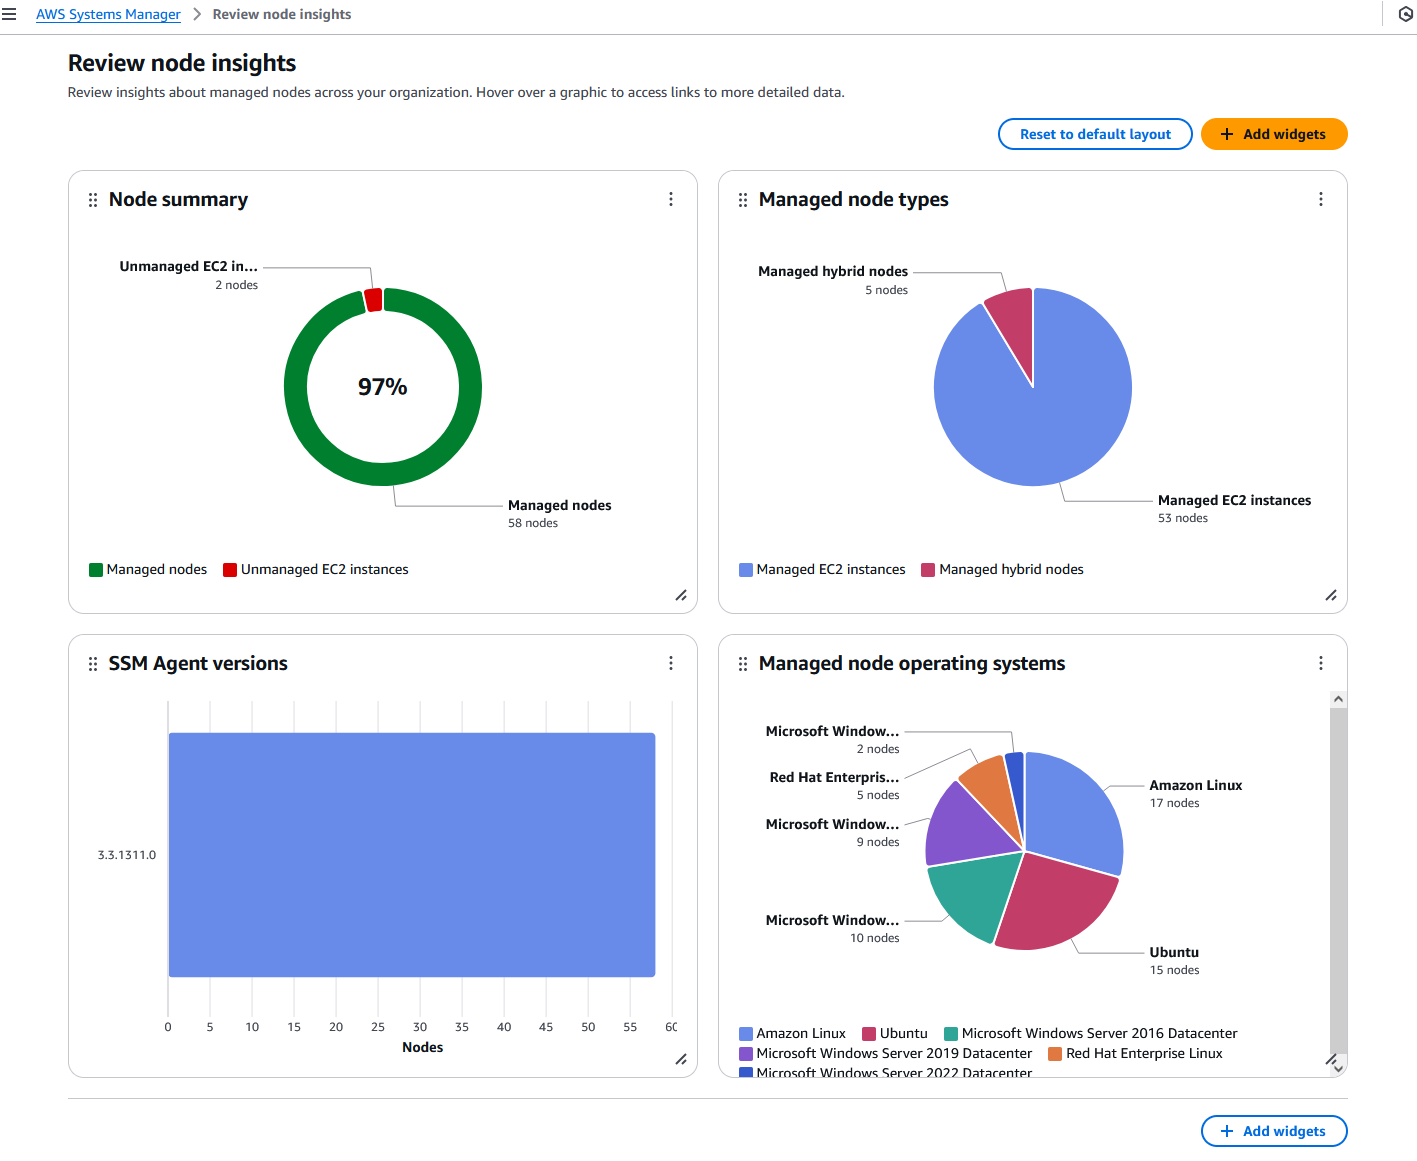The image size is (1417, 1161).
Task: Click the orange Add widgets button
Action: [1274, 134]
